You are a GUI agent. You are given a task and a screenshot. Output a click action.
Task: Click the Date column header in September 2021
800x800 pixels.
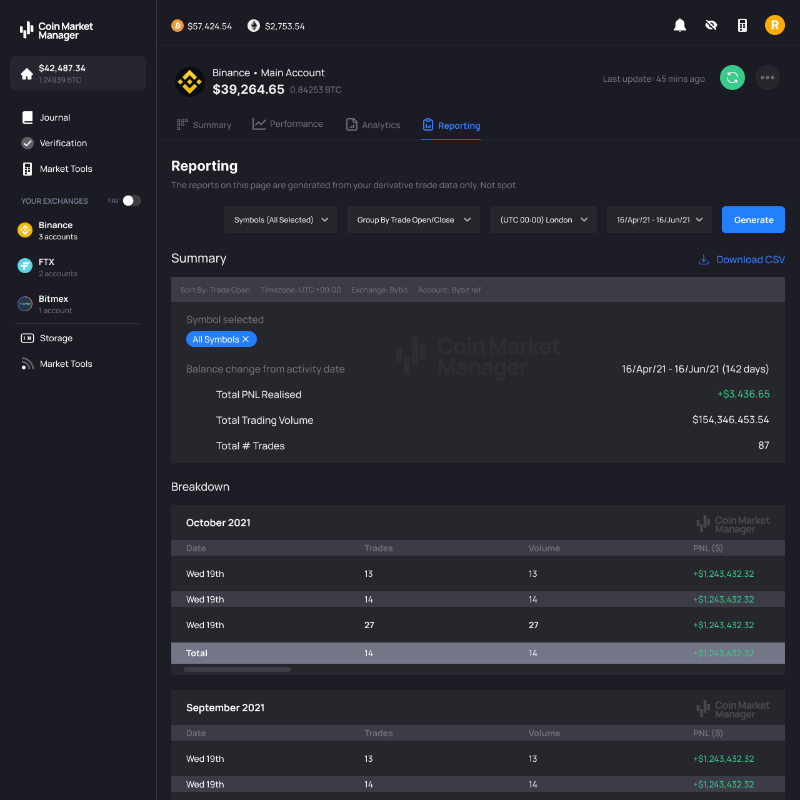[196, 733]
